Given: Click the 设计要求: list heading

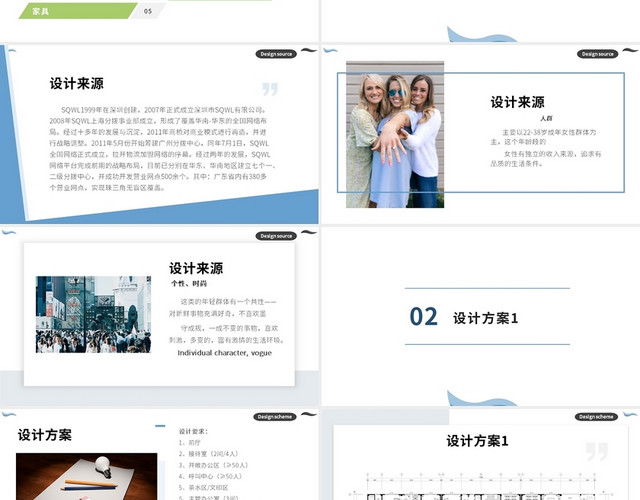Looking at the screenshot, I should click(x=193, y=431).
